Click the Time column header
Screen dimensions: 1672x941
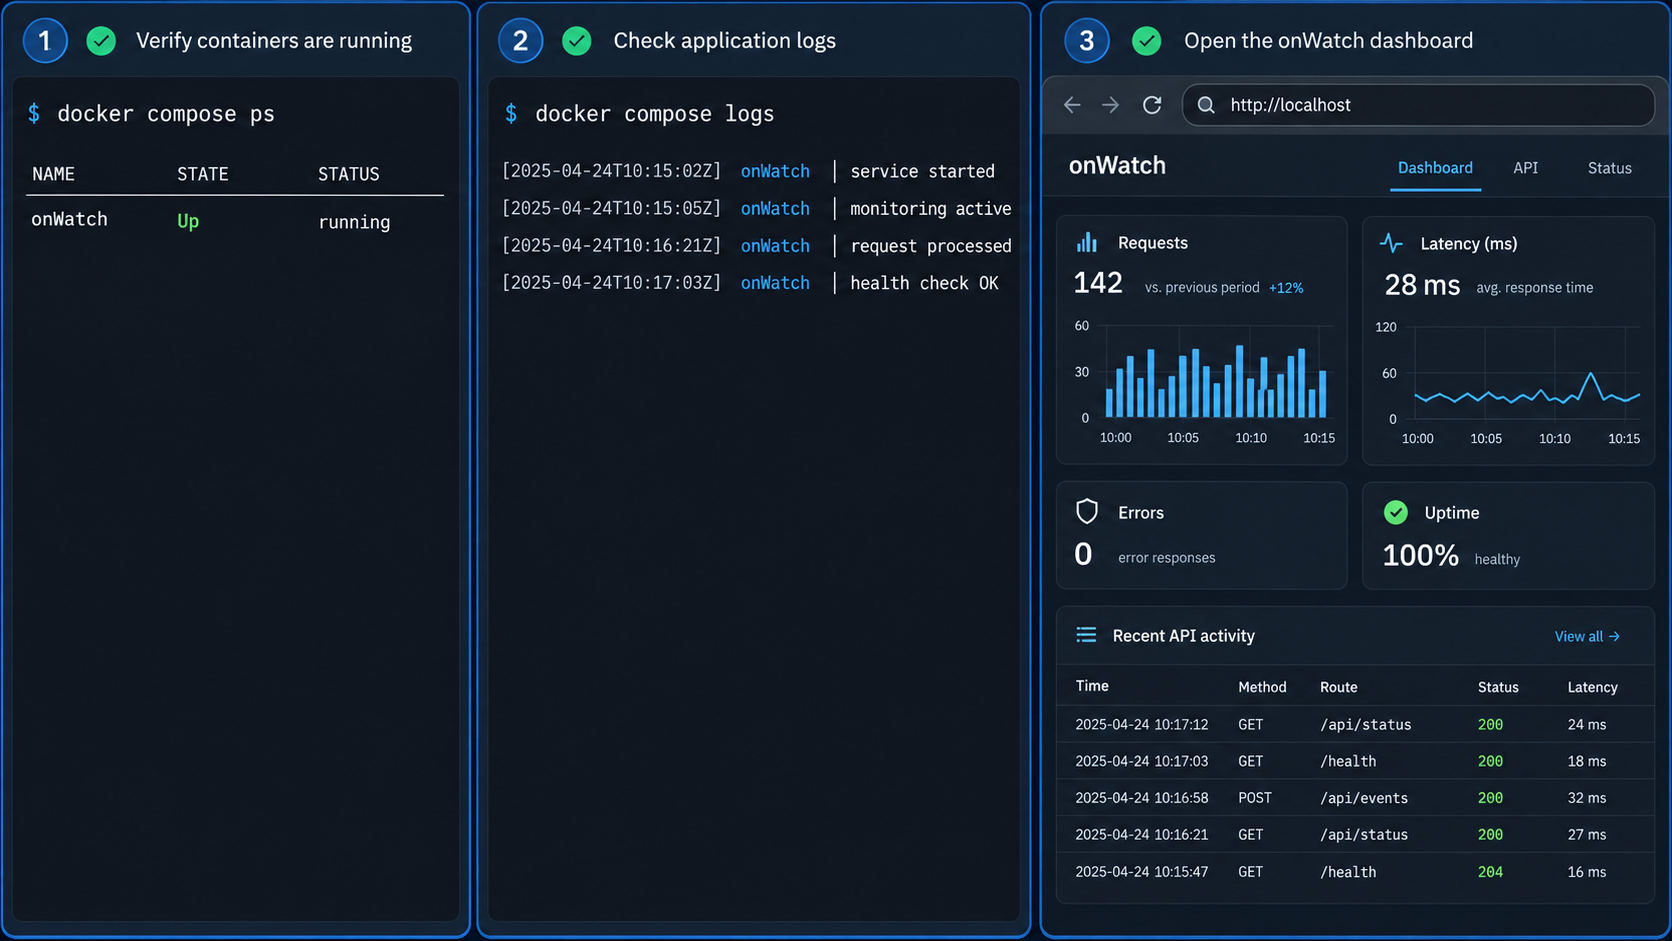click(x=1092, y=686)
